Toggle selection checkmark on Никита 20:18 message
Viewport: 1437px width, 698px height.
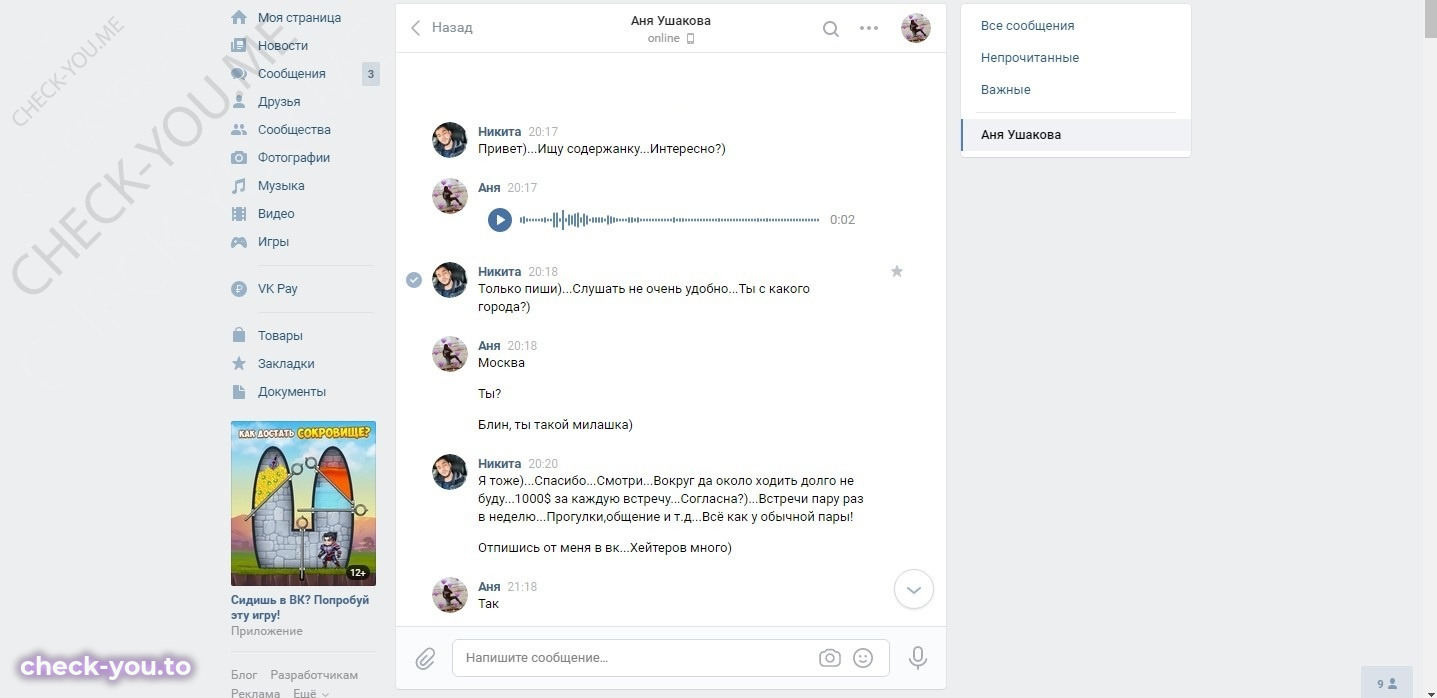tap(414, 280)
